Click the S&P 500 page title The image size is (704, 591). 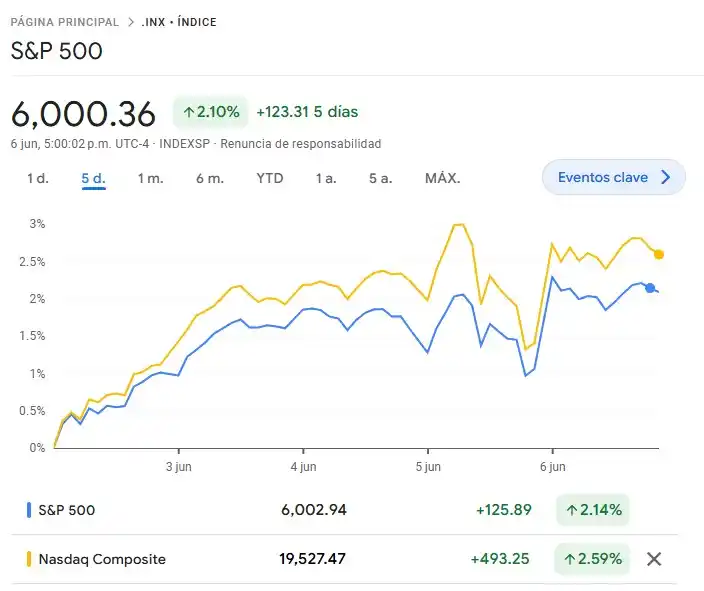click(57, 51)
